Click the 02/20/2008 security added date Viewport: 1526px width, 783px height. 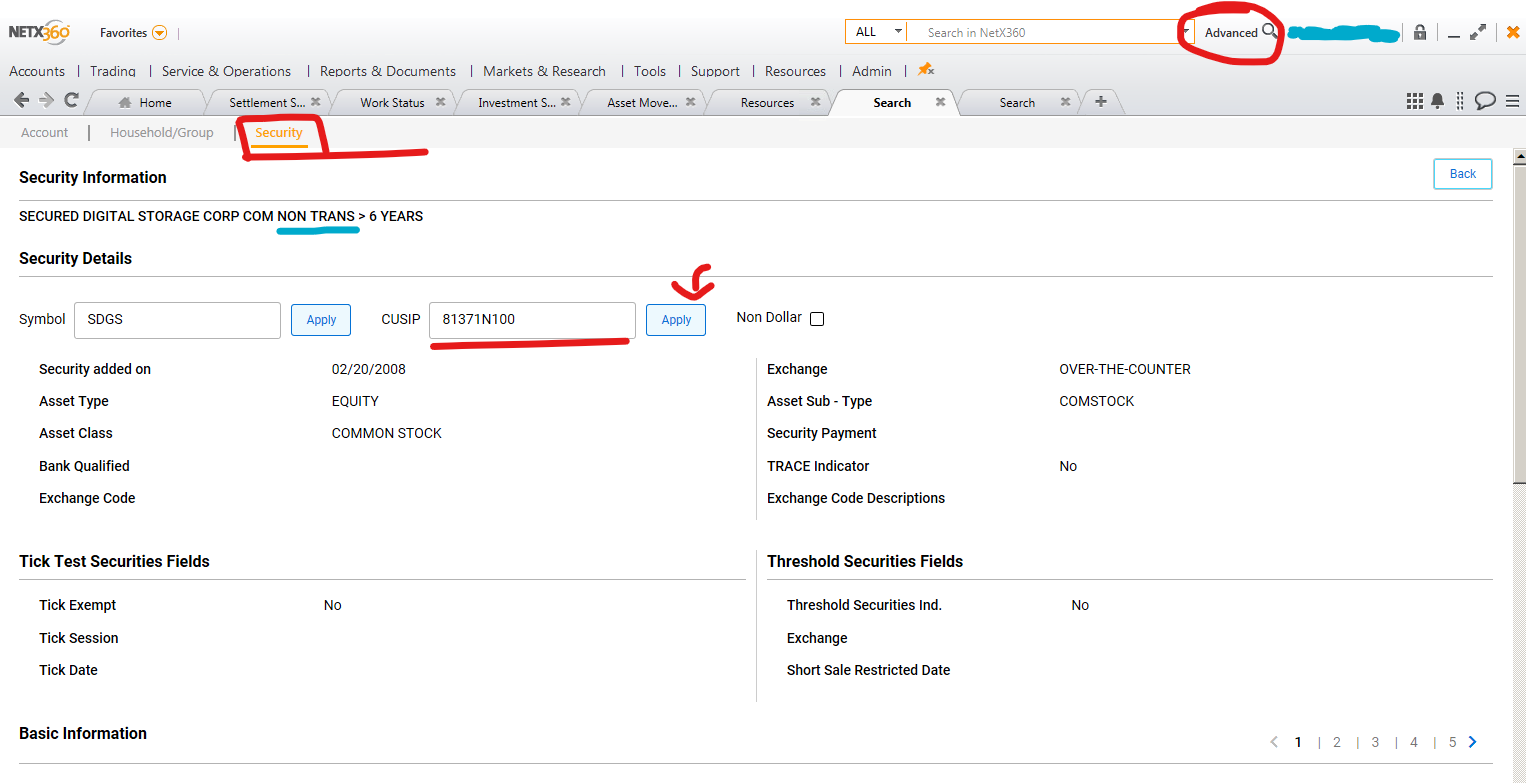pyautogui.click(x=369, y=369)
